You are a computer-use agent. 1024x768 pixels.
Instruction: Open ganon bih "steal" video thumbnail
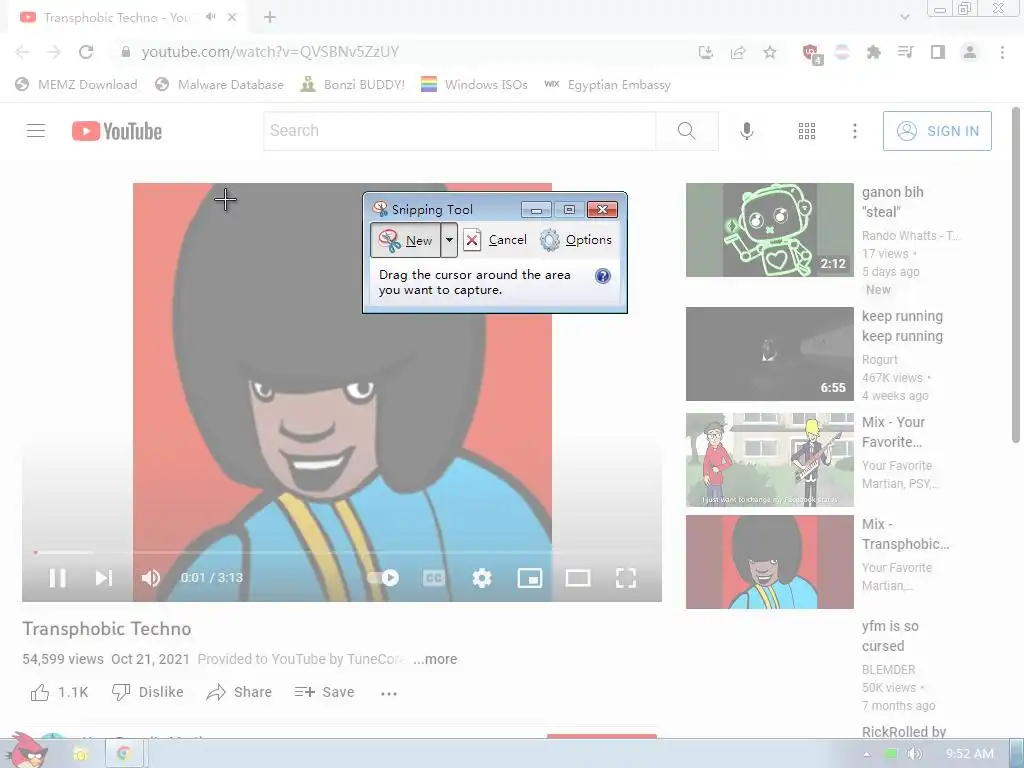click(x=769, y=230)
